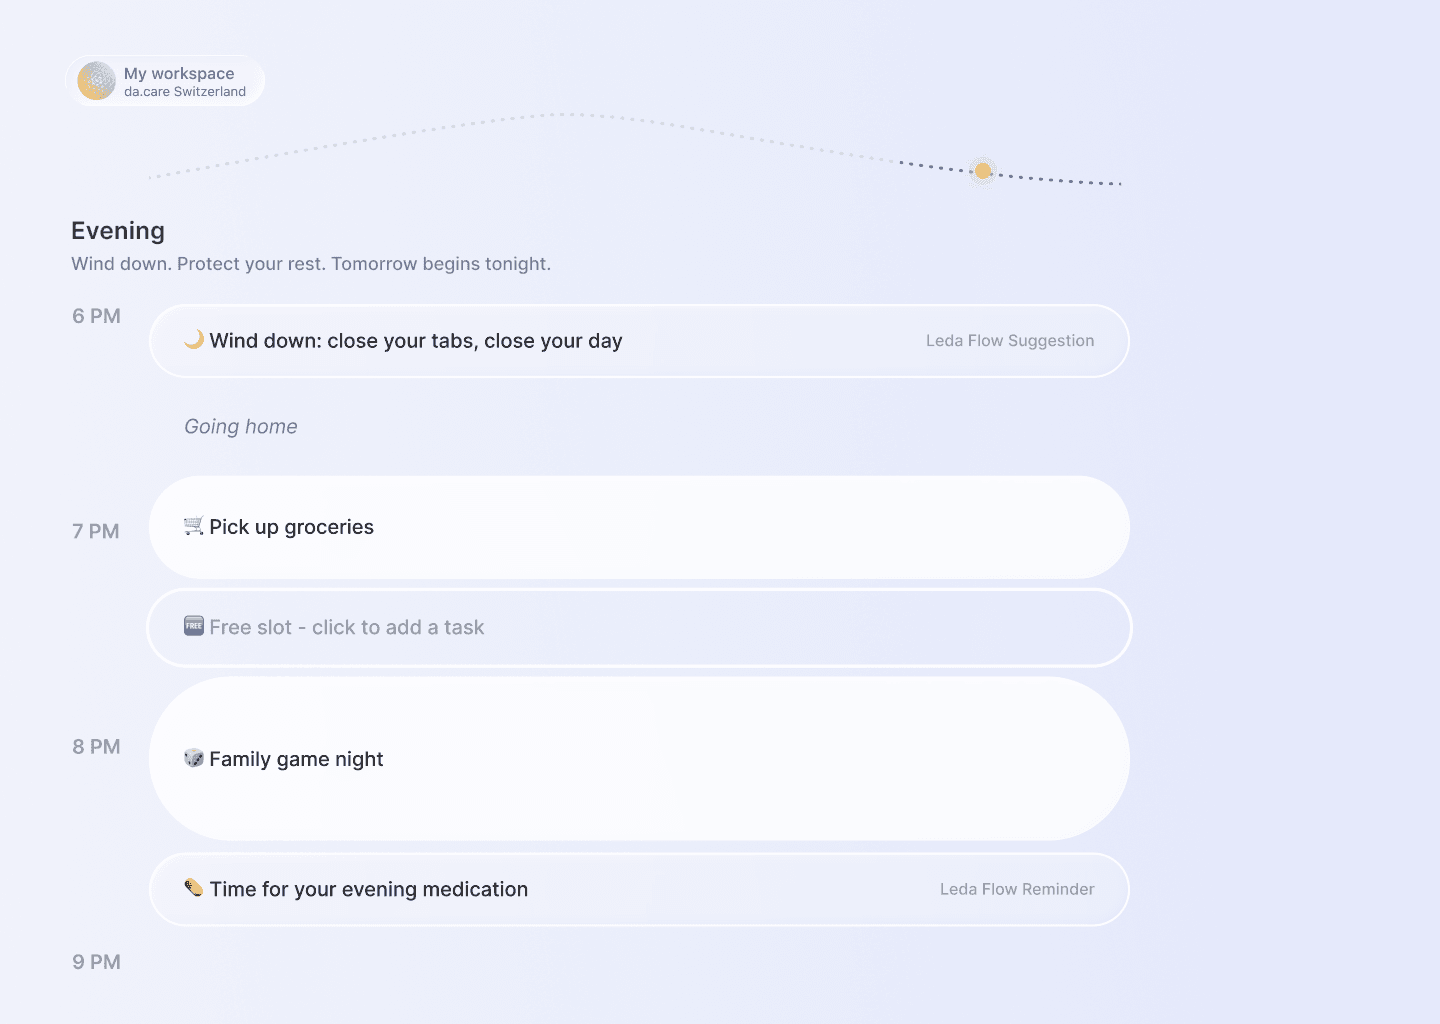Click the Going home note
Viewport: 1440px width, 1024px height.
pyautogui.click(x=241, y=427)
